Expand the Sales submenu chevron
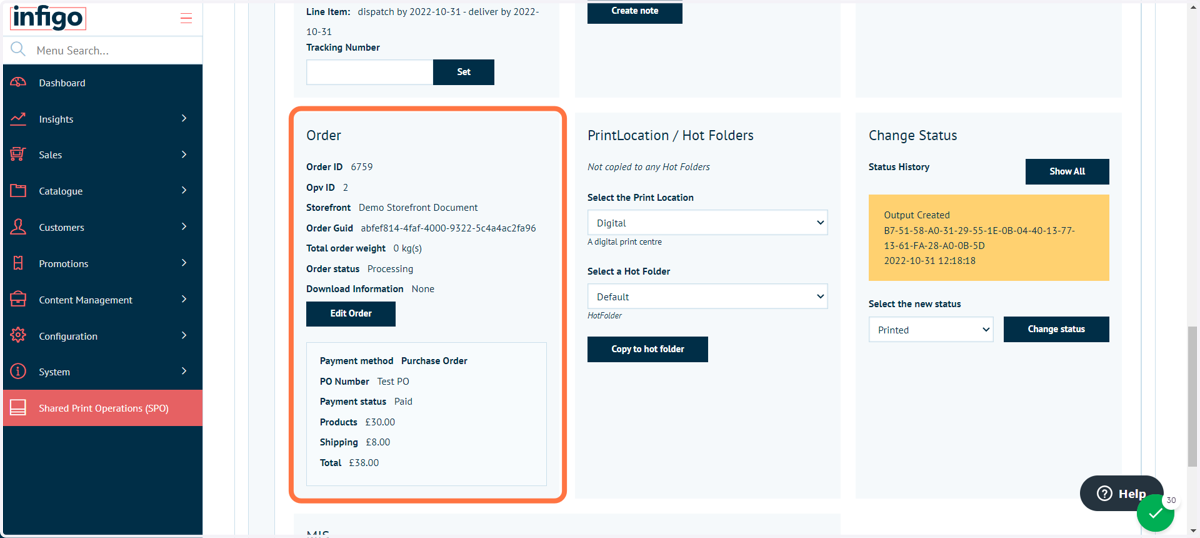 pyautogui.click(x=184, y=154)
